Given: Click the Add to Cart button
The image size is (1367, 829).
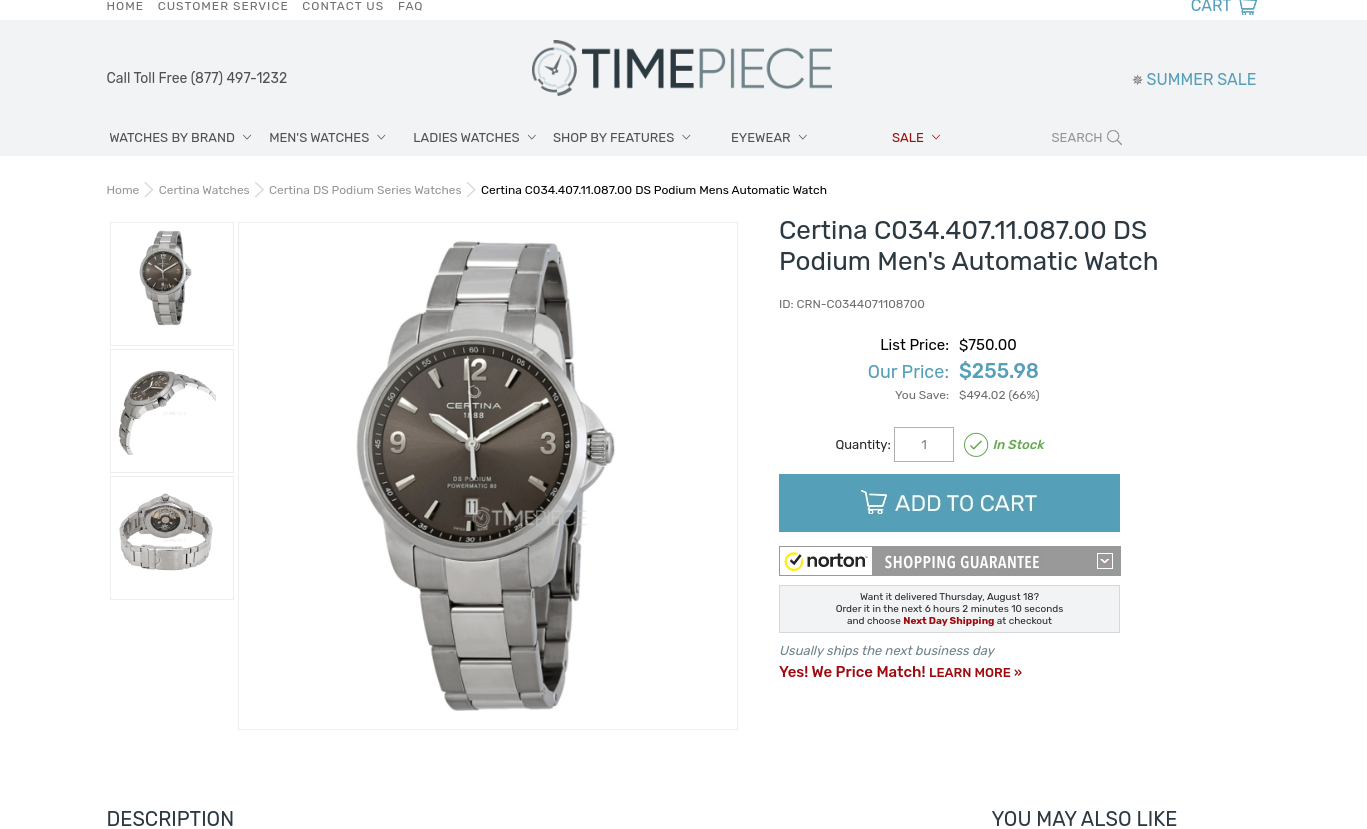Looking at the screenshot, I should coord(949,503).
